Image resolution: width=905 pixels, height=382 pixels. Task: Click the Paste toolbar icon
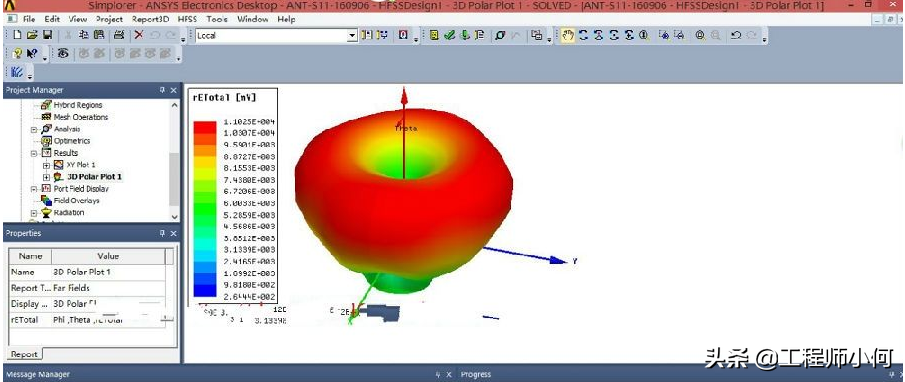point(99,35)
